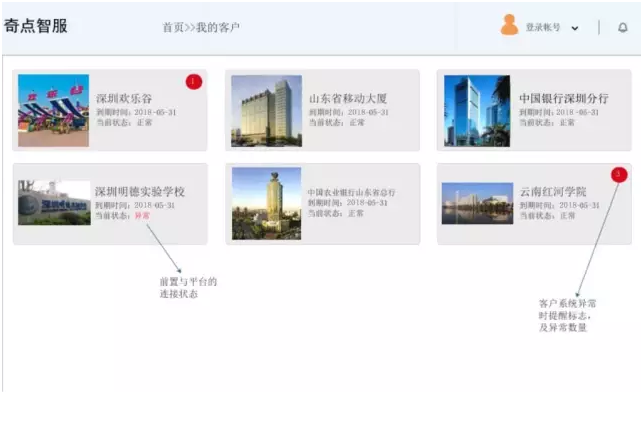The height and width of the screenshot is (426, 641).
Task: Open the red alert badge on 深圳欢乐谷
Action: point(194,82)
